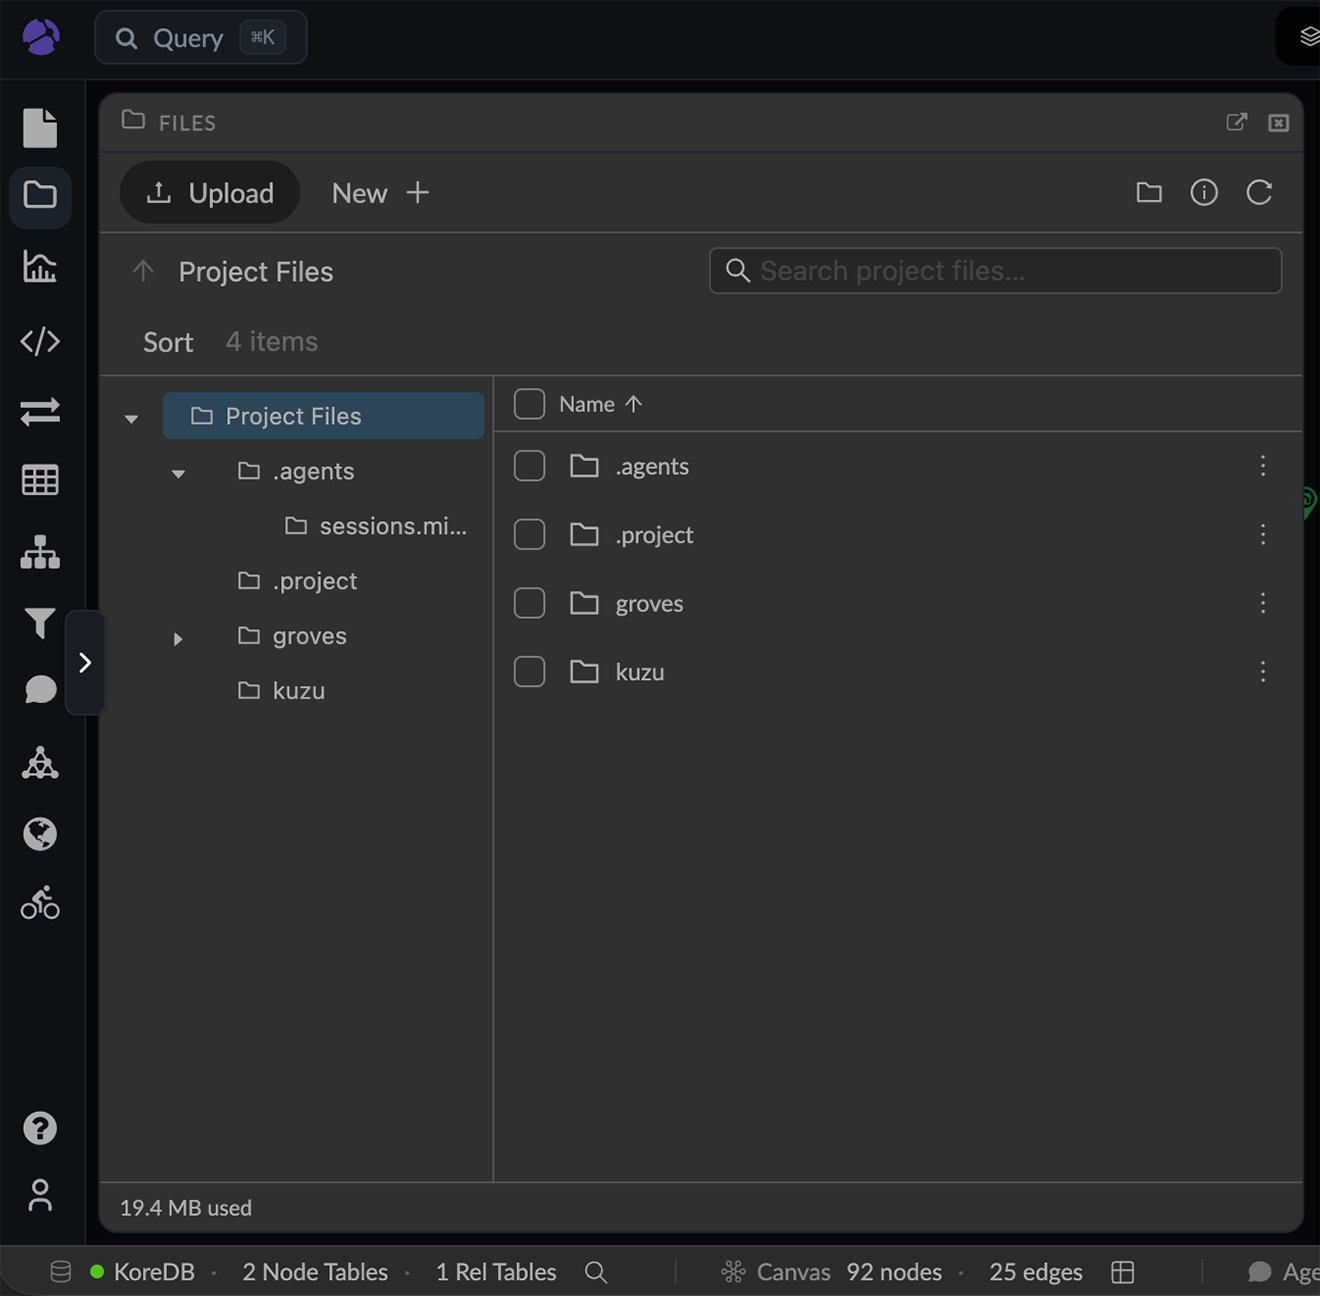Sort files by the Name column header
The height and width of the screenshot is (1296, 1320).
[x=600, y=404]
